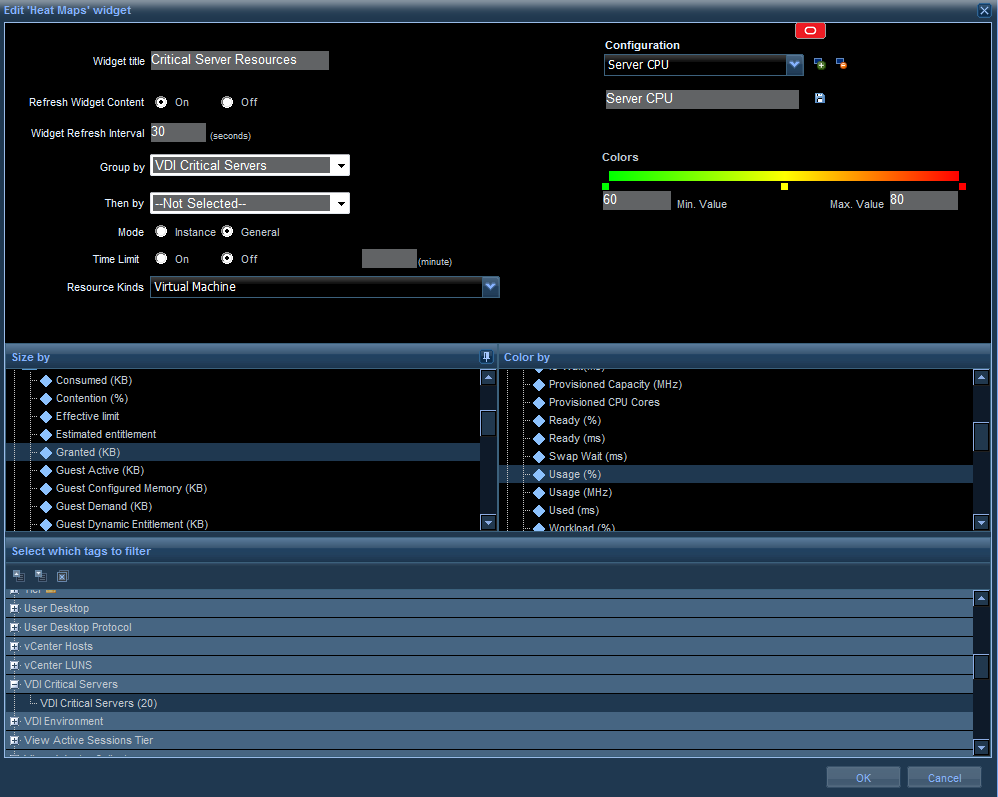Click the add configuration icon
This screenshot has height=797, width=998.
[x=819, y=64]
